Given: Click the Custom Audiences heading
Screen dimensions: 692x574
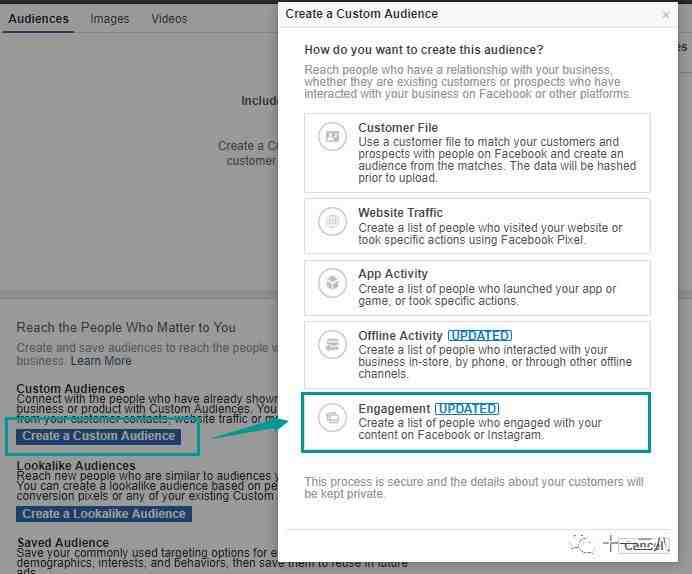Looking at the screenshot, I should 71,389.
